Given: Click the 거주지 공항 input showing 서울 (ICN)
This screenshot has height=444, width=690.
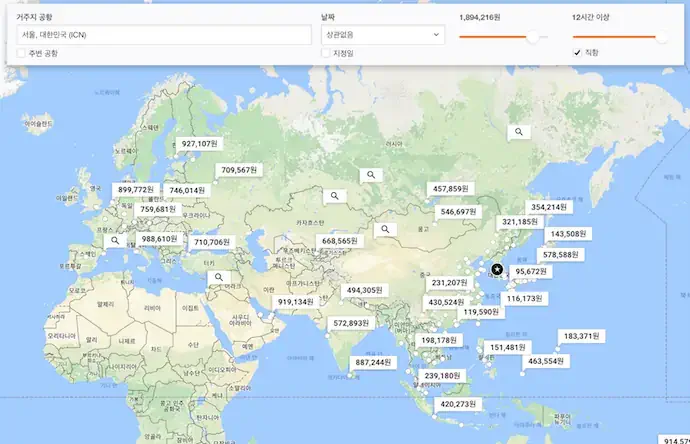Looking at the screenshot, I should click(164, 35).
